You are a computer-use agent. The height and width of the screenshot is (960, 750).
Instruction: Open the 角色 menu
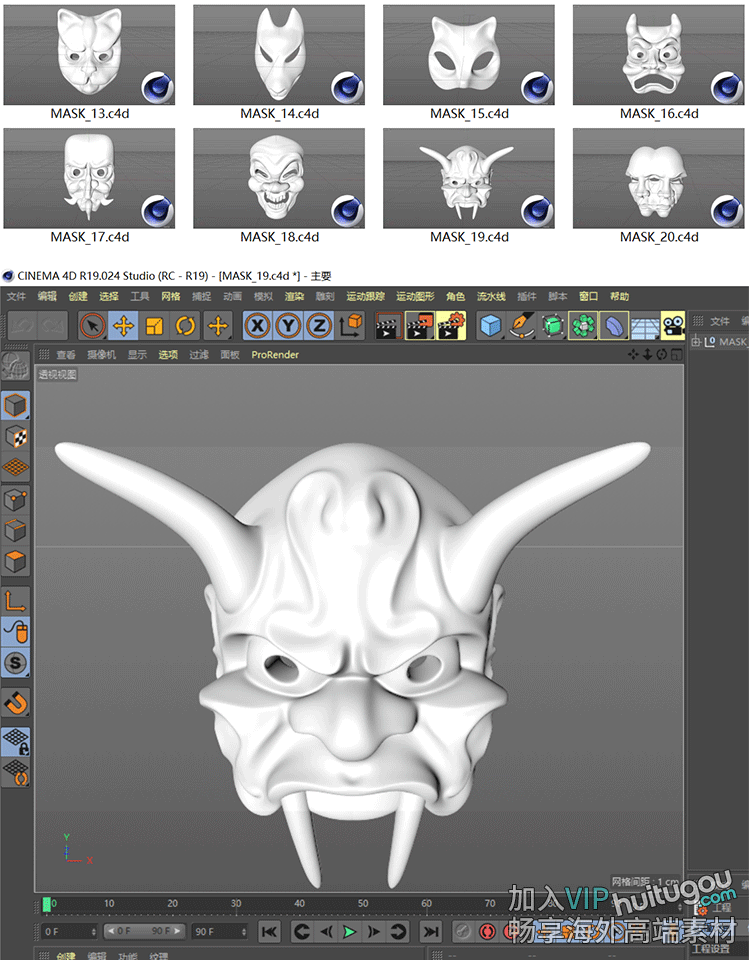point(455,296)
